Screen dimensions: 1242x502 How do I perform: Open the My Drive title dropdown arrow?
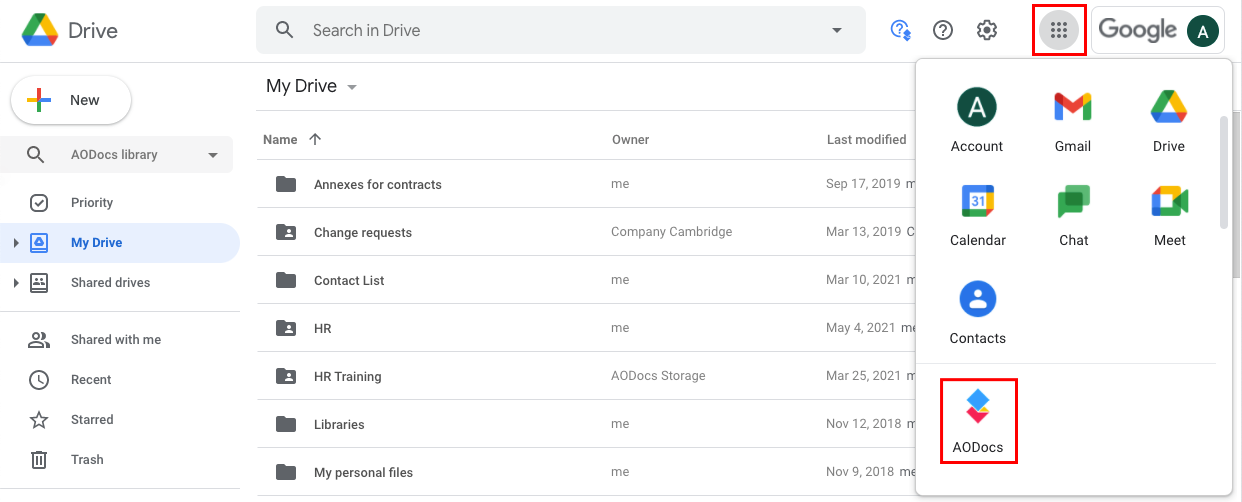(352, 88)
